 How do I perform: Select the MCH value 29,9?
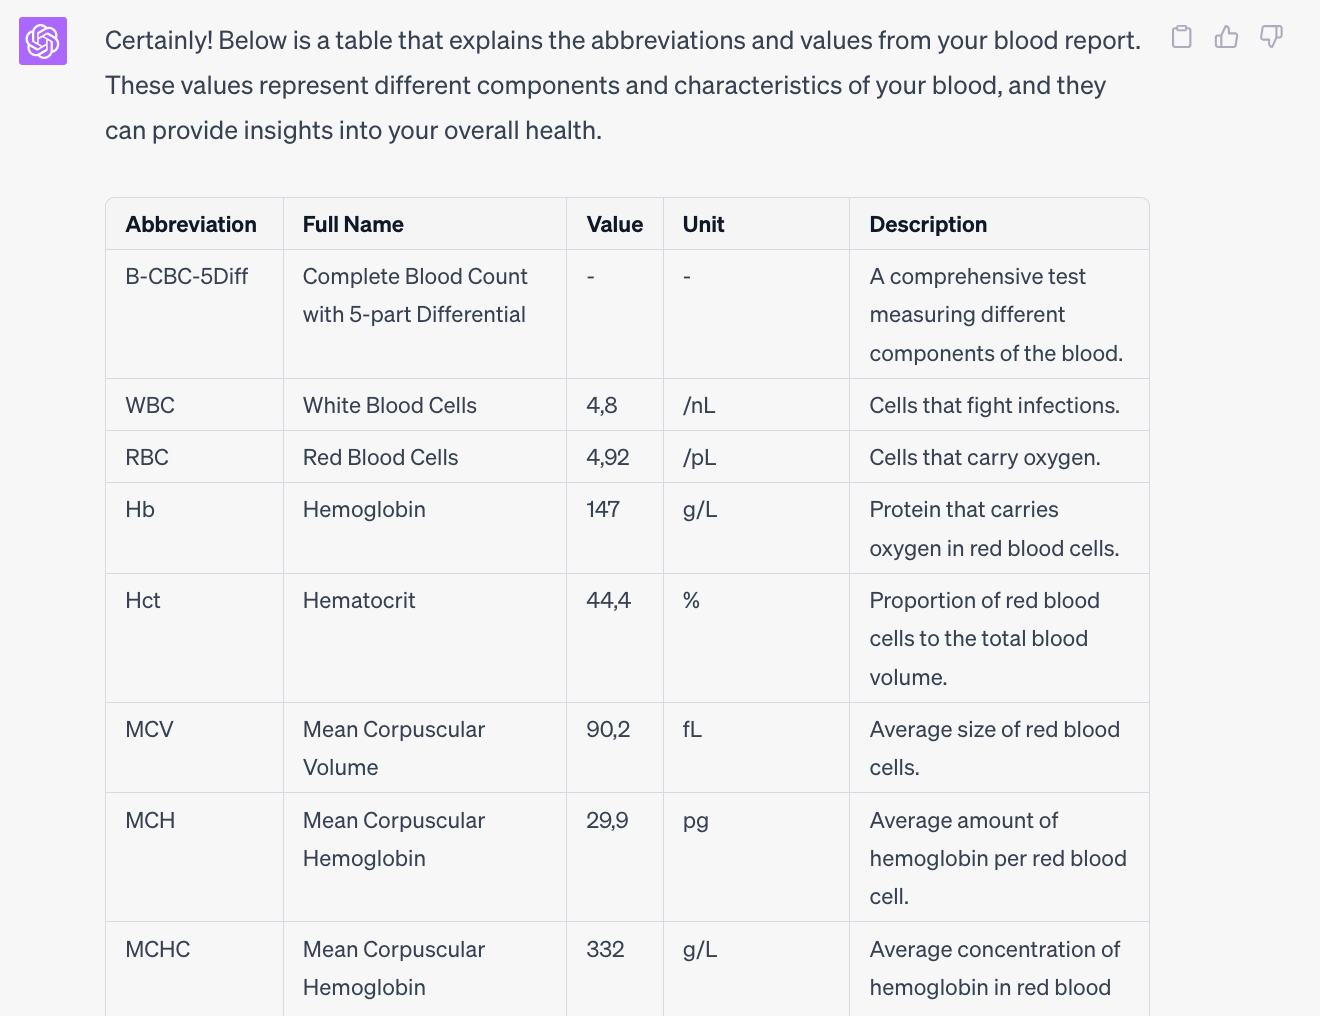click(607, 820)
